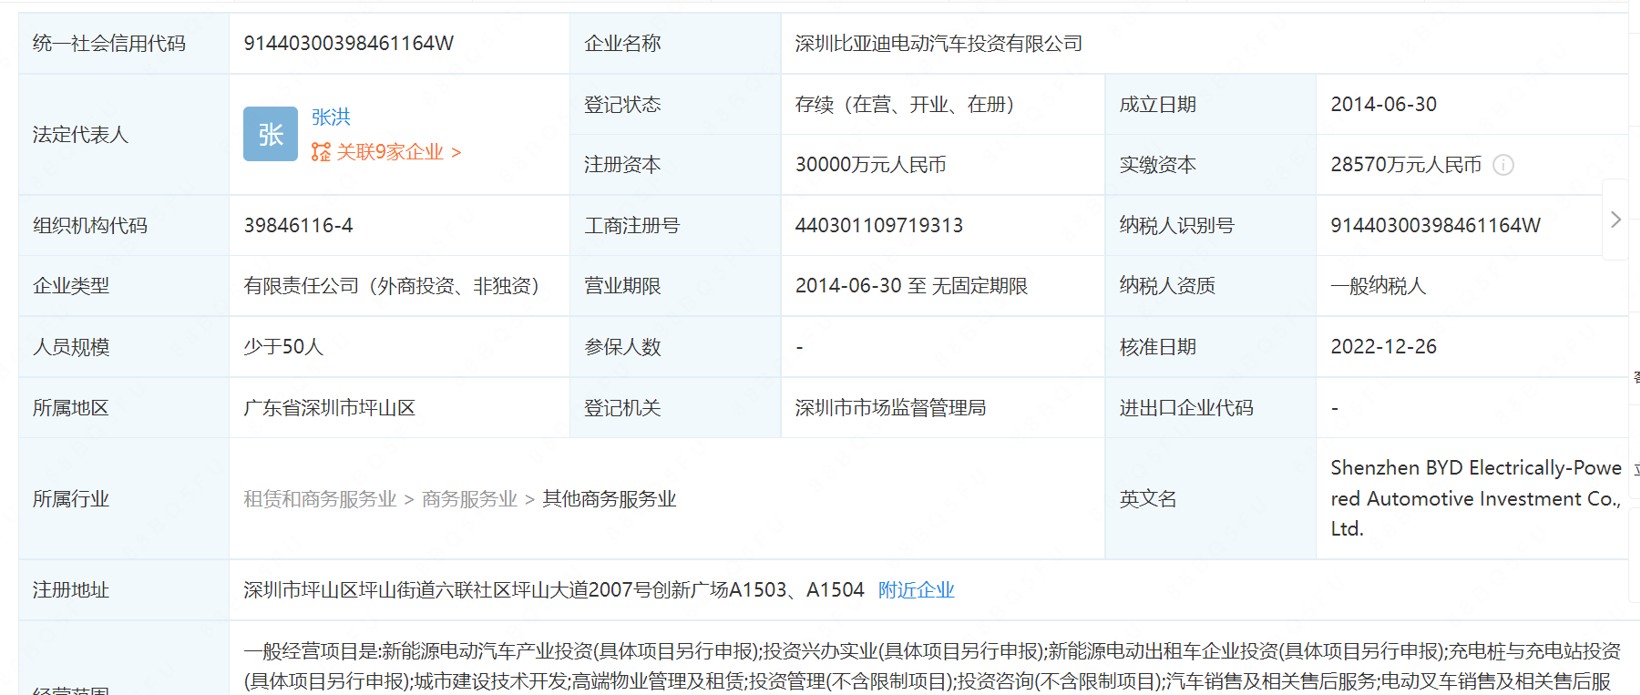This screenshot has width=1640, height=695.
Task: Select 其他商务服务业 industry breadcrumb
Action: click(x=609, y=499)
